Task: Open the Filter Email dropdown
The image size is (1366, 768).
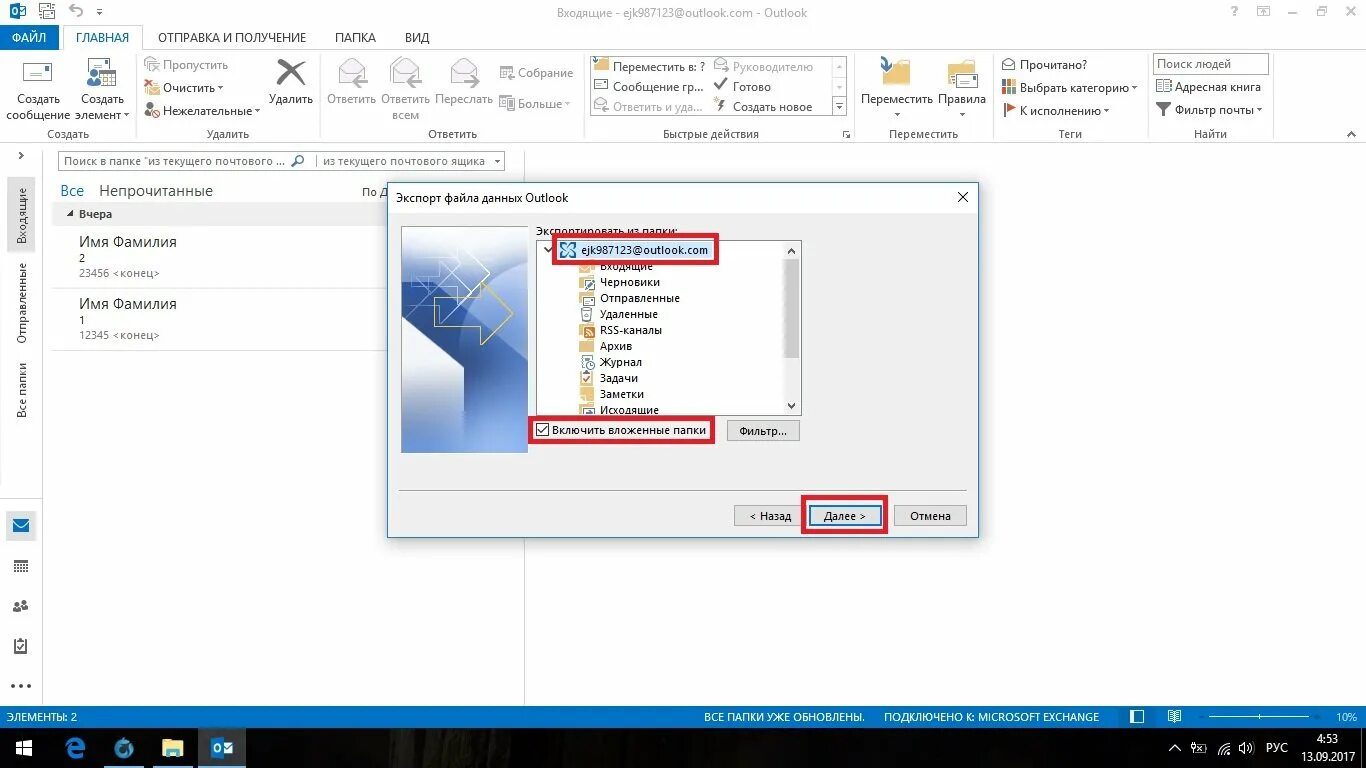Action: 1210,110
